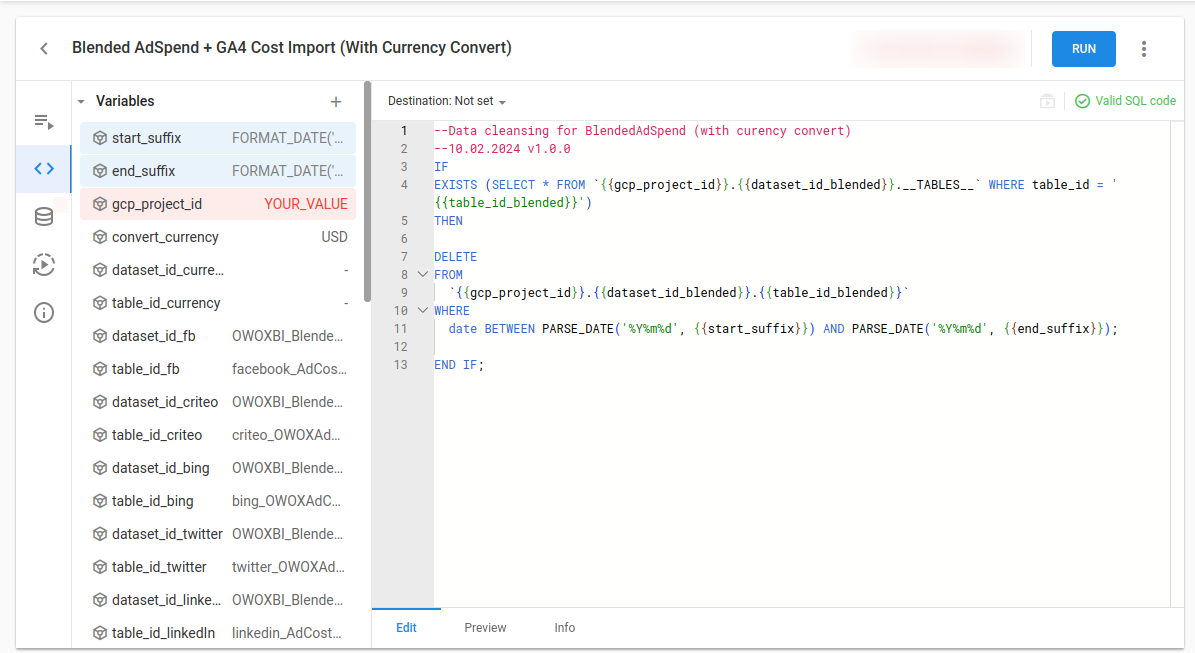Click the dataset_id_twitter variable icon
Image resolution: width=1195 pixels, height=653 pixels.
coord(100,534)
